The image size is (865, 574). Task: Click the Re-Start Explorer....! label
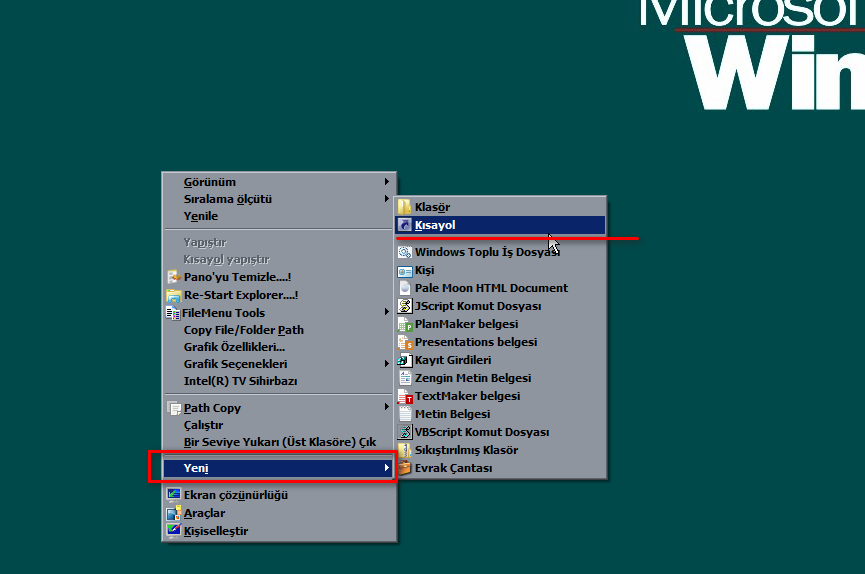[x=241, y=295]
